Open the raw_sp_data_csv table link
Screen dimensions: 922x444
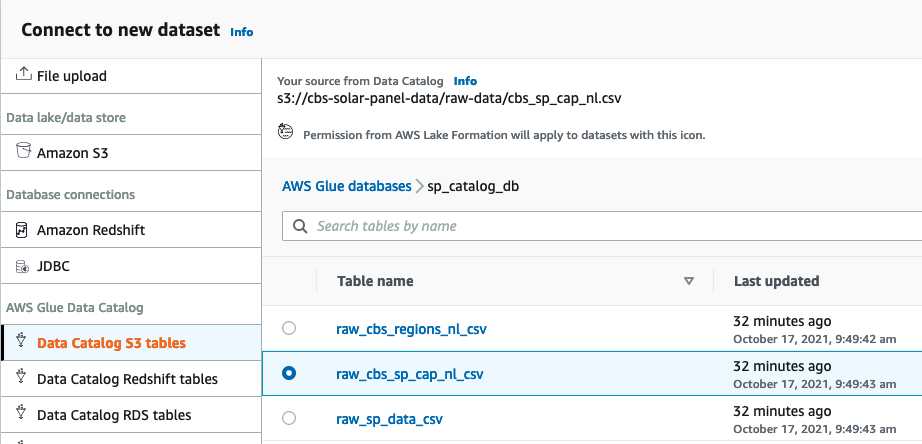[x=390, y=418]
